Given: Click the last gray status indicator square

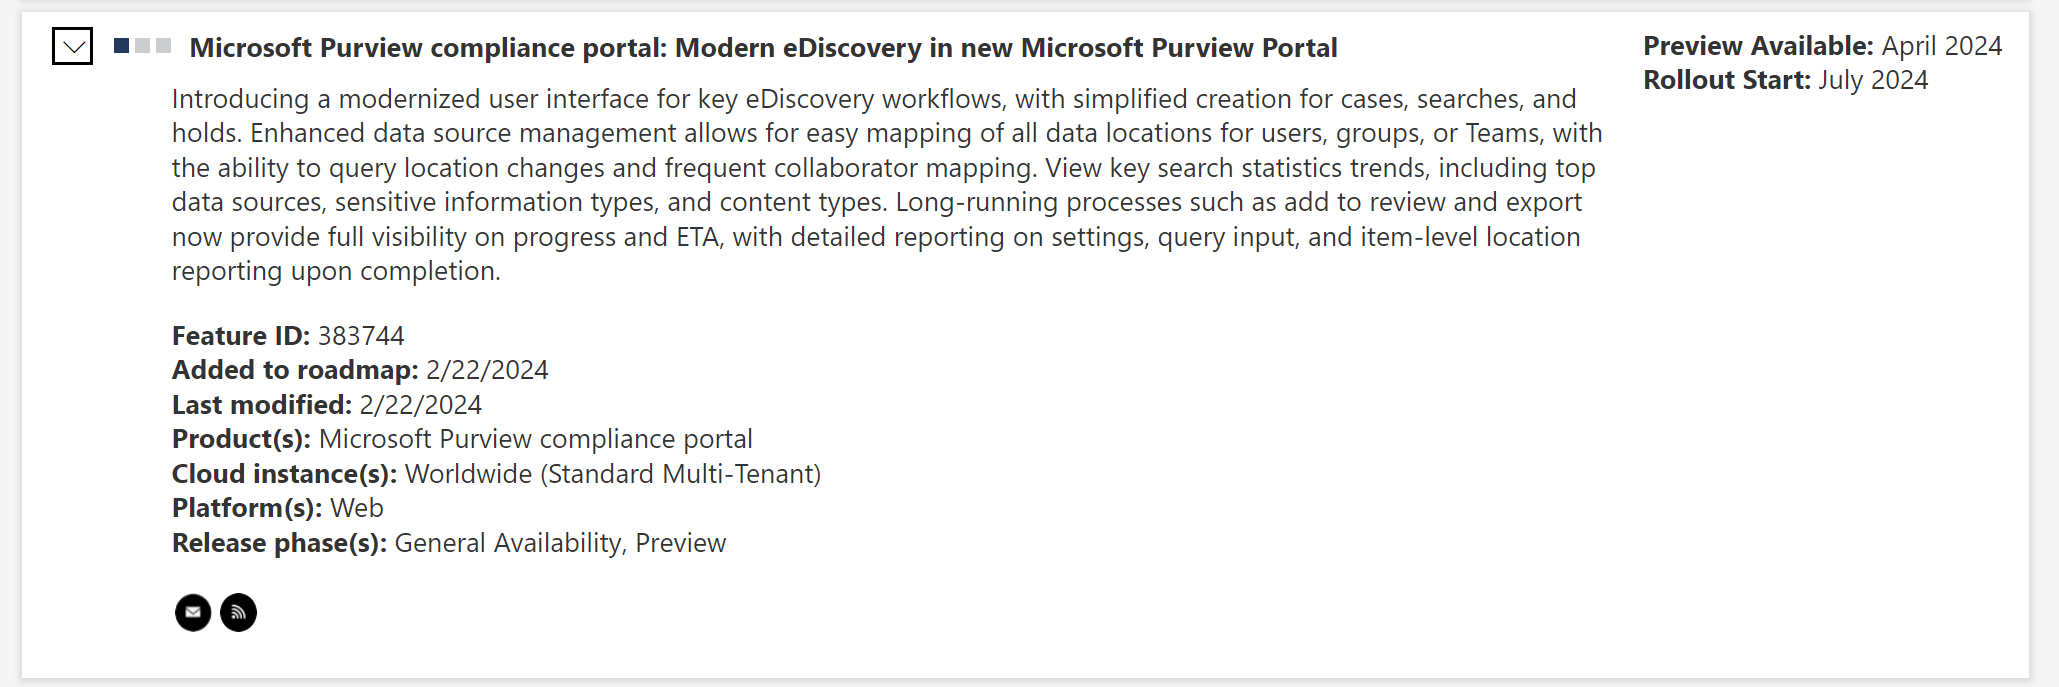Looking at the screenshot, I should tap(164, 46).
